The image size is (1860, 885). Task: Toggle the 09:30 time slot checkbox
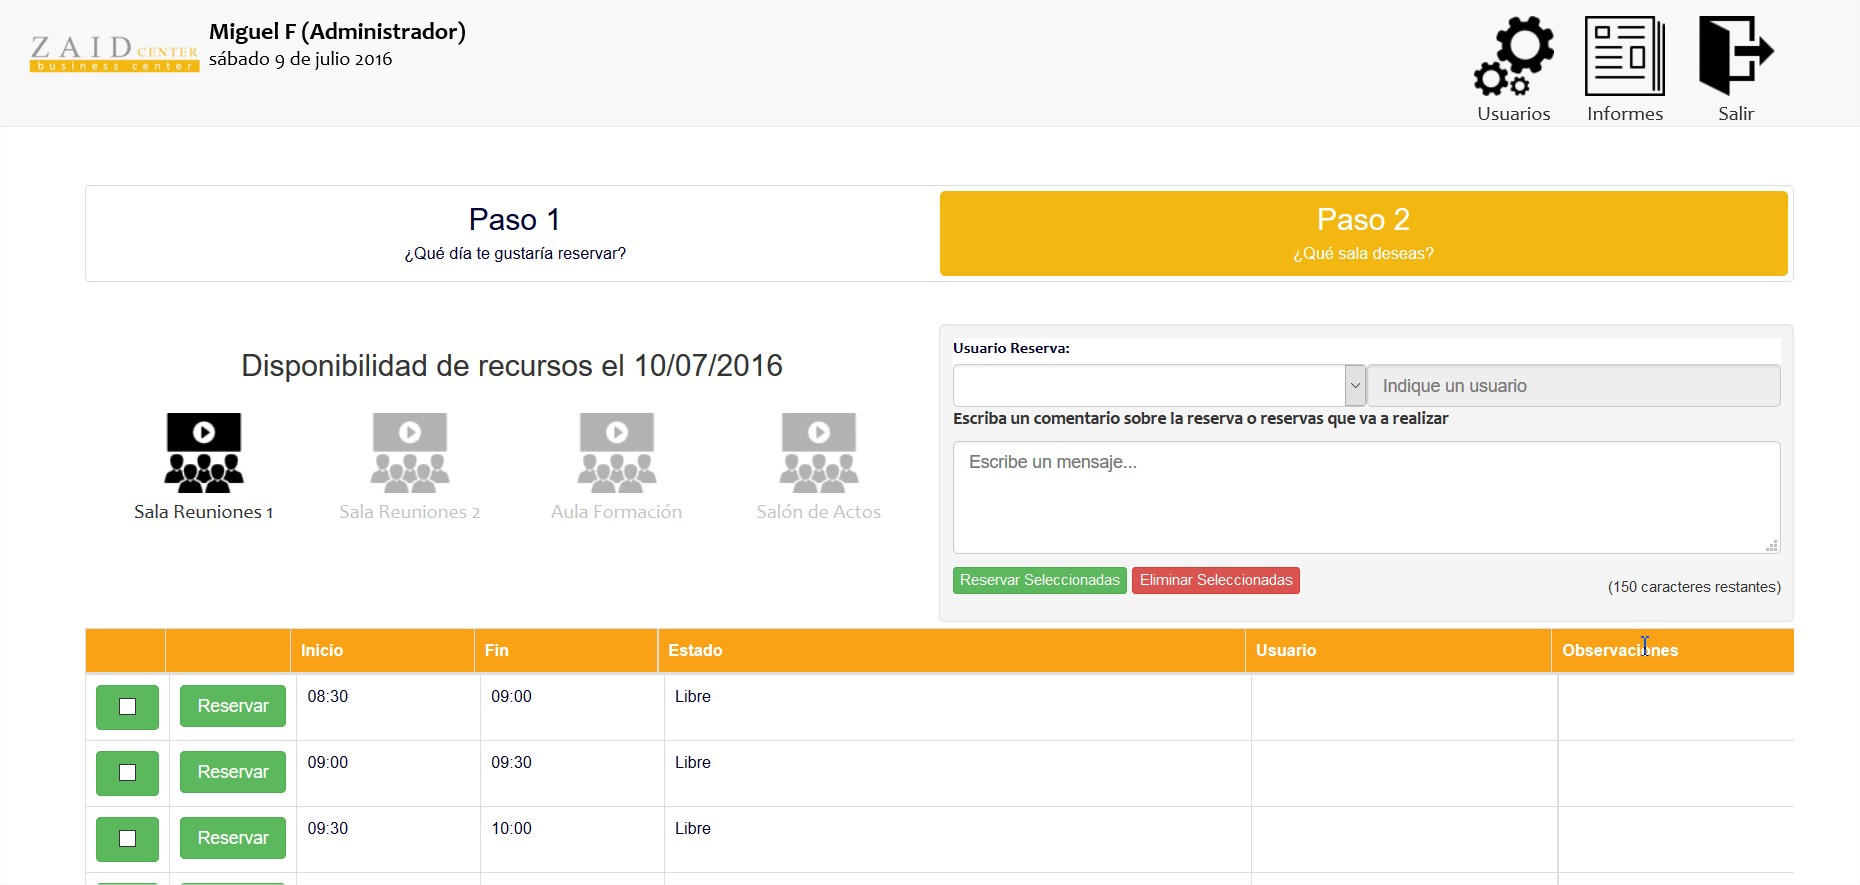pyautogui.click(x=127, y=839)
